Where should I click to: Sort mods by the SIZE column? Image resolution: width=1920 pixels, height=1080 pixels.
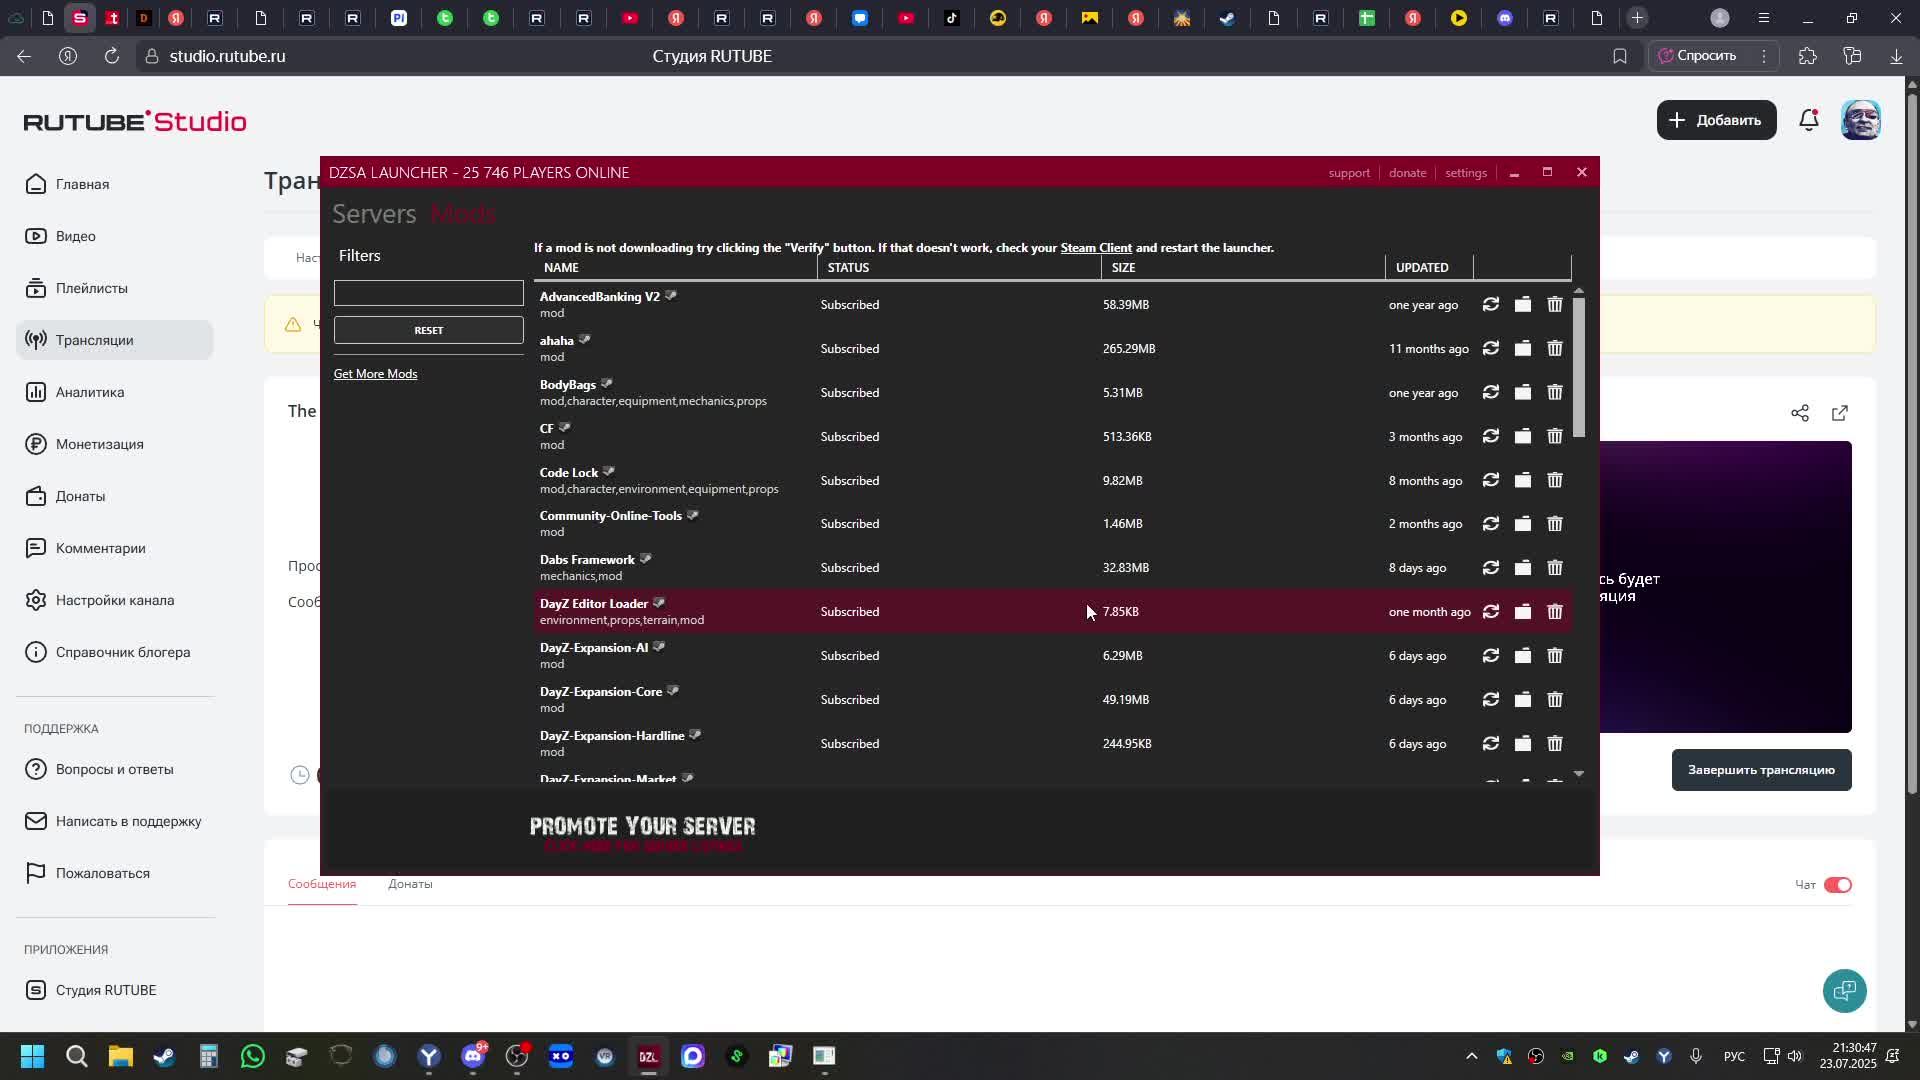pos(1243,268)
